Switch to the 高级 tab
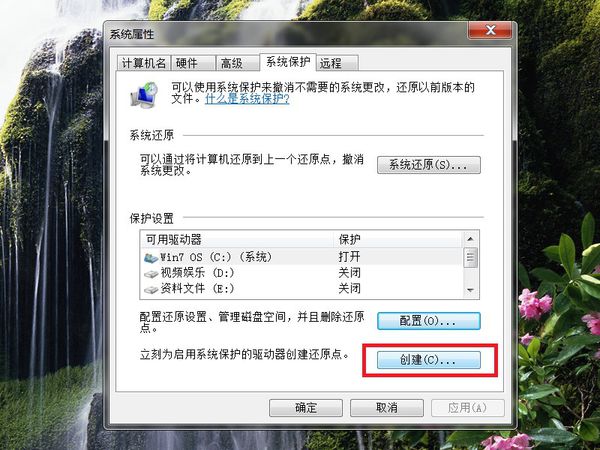 [238, 63]
